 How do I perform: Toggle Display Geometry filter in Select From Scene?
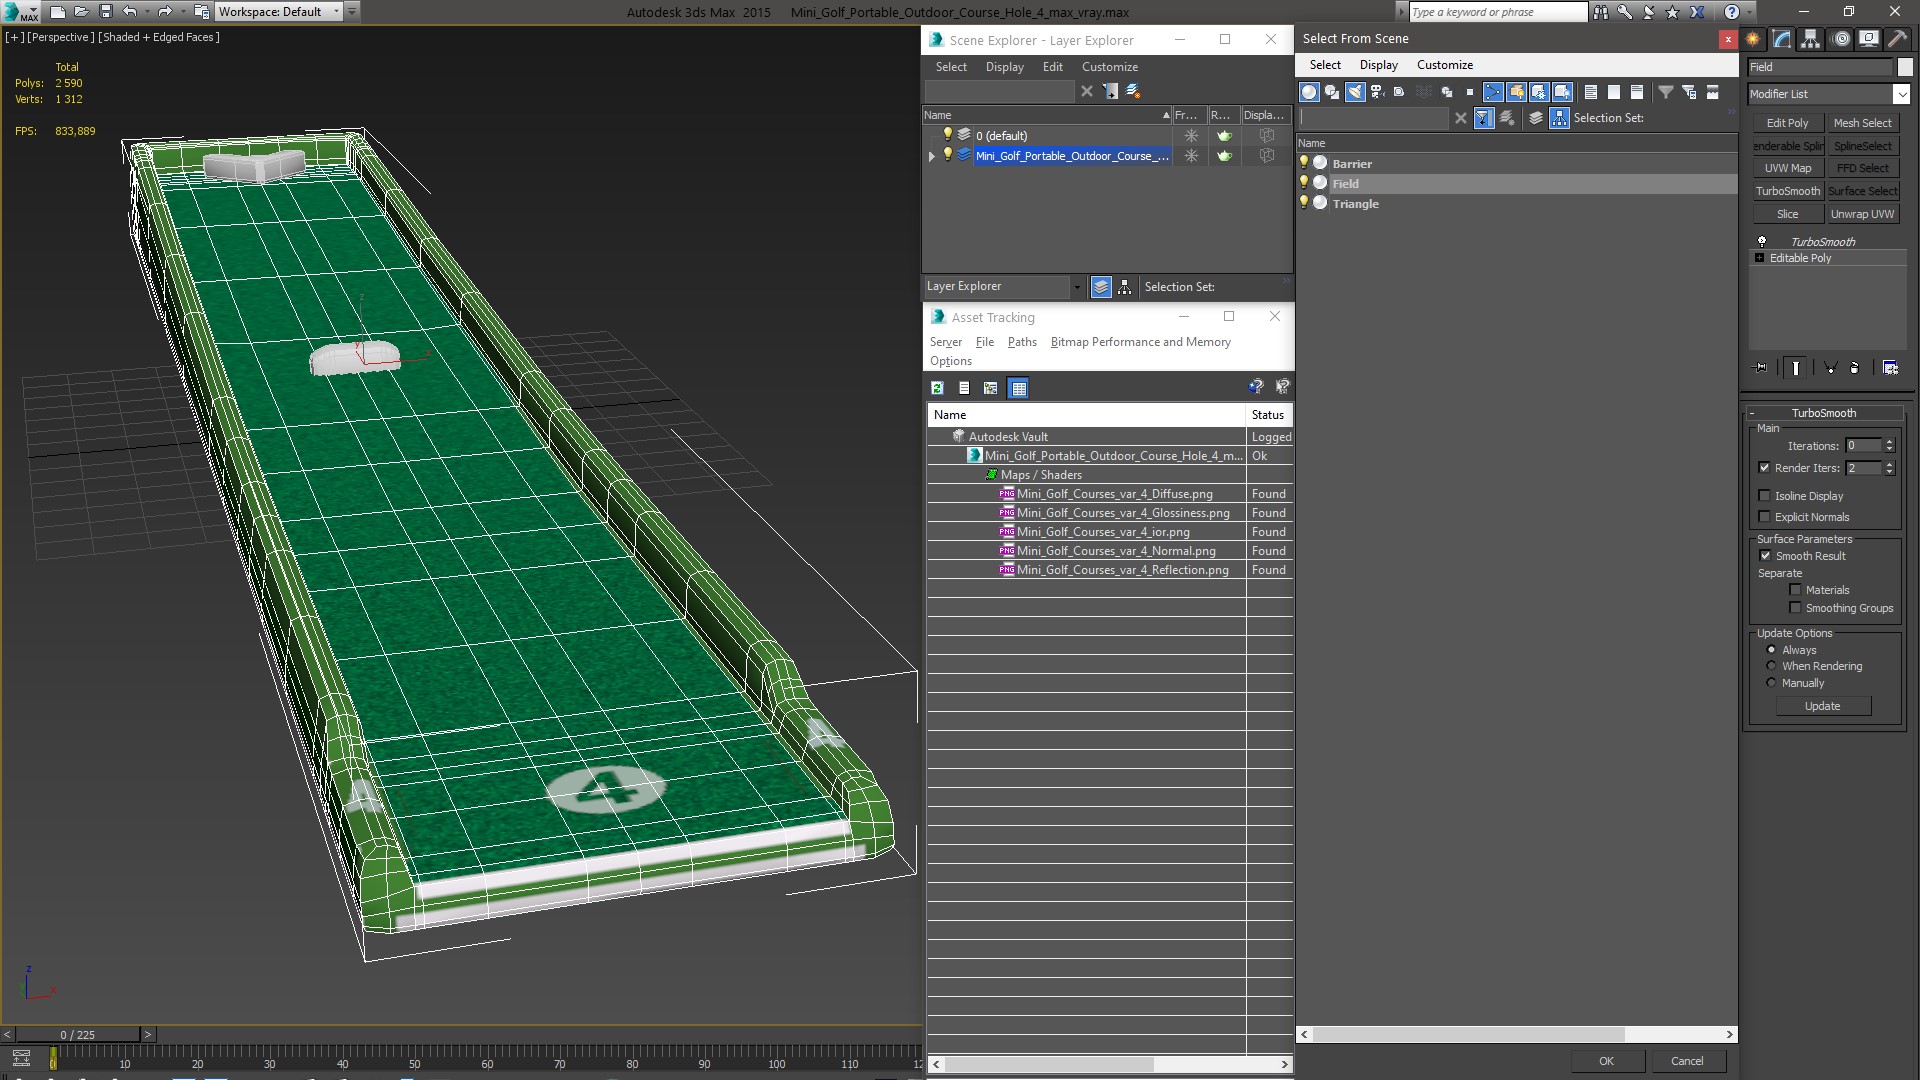(1309, 92)
